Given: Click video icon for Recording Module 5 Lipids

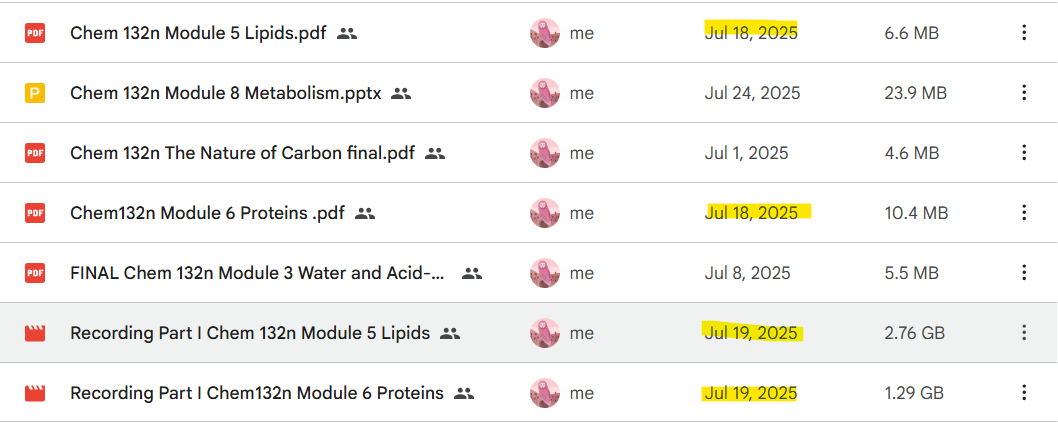Looking at the screenshot, I should (35, 333).
